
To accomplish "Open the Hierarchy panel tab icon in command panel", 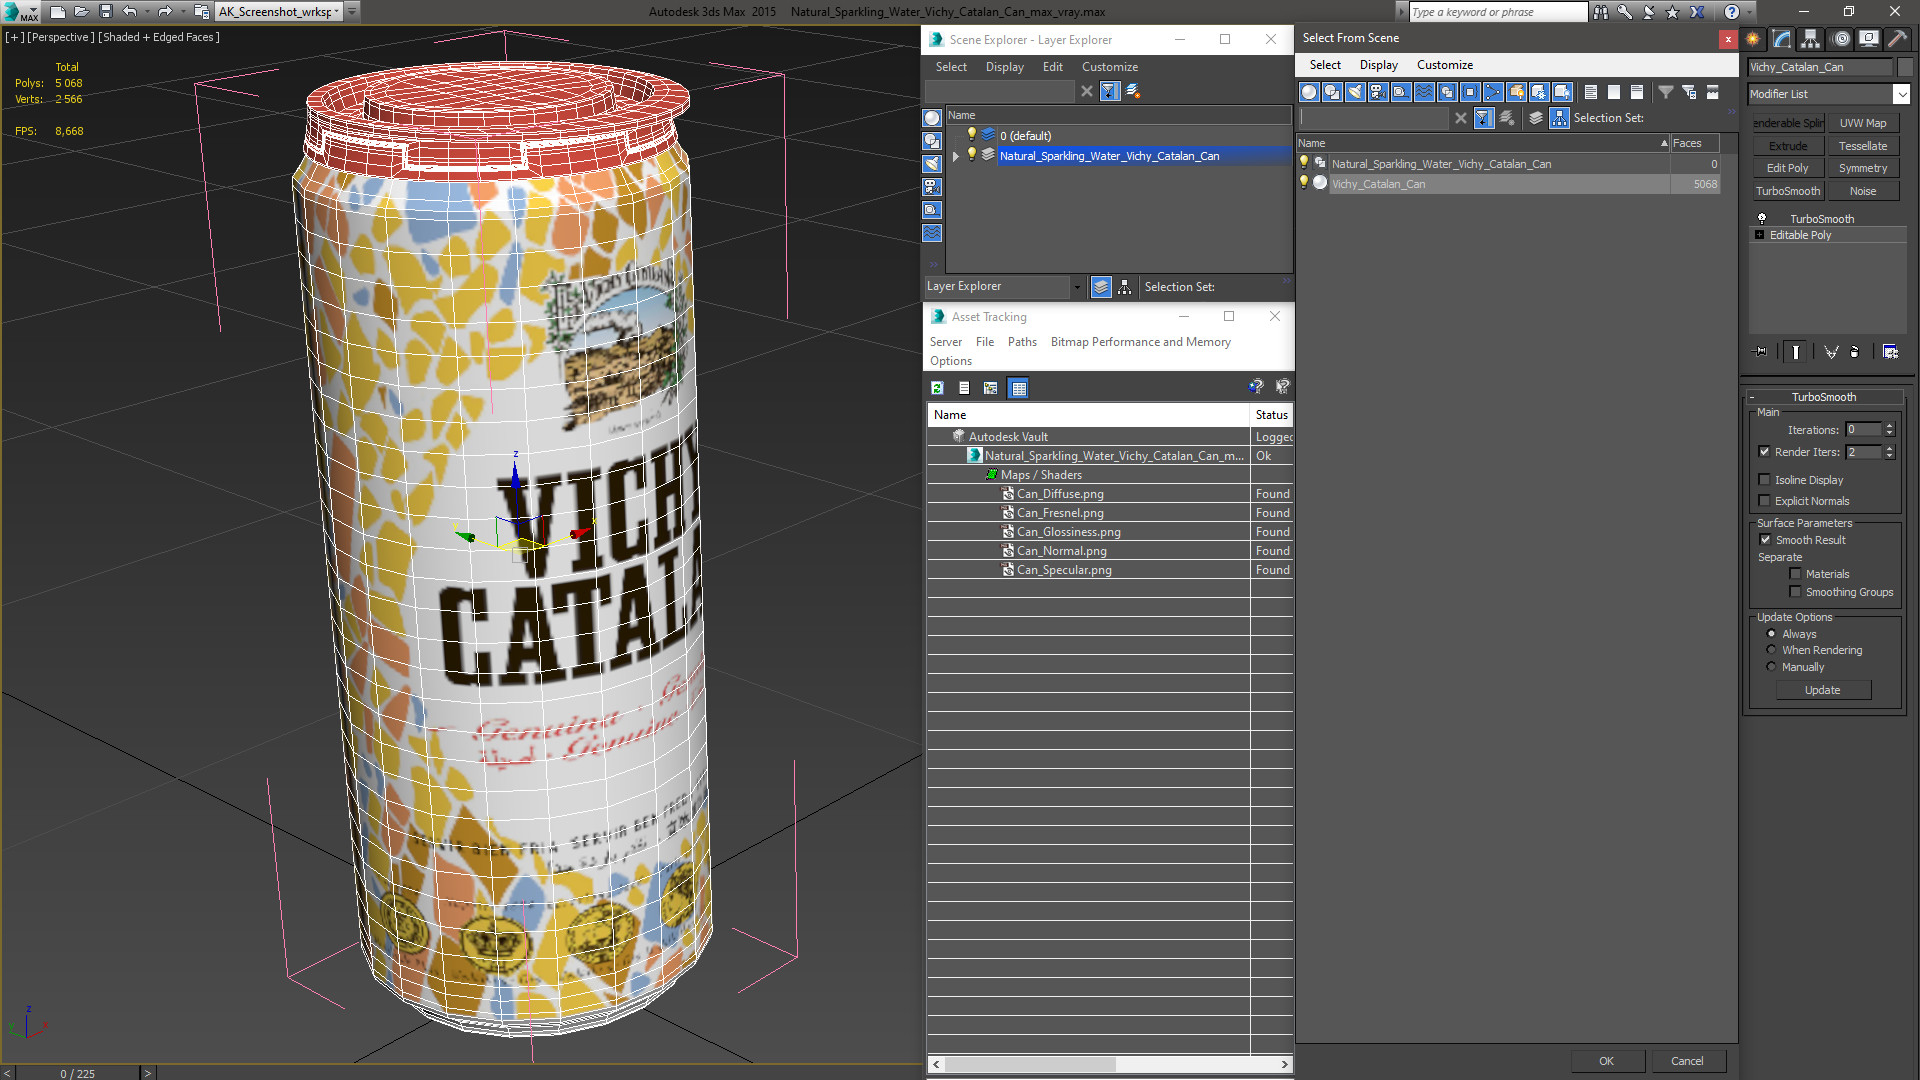I will pos(1811,39).
